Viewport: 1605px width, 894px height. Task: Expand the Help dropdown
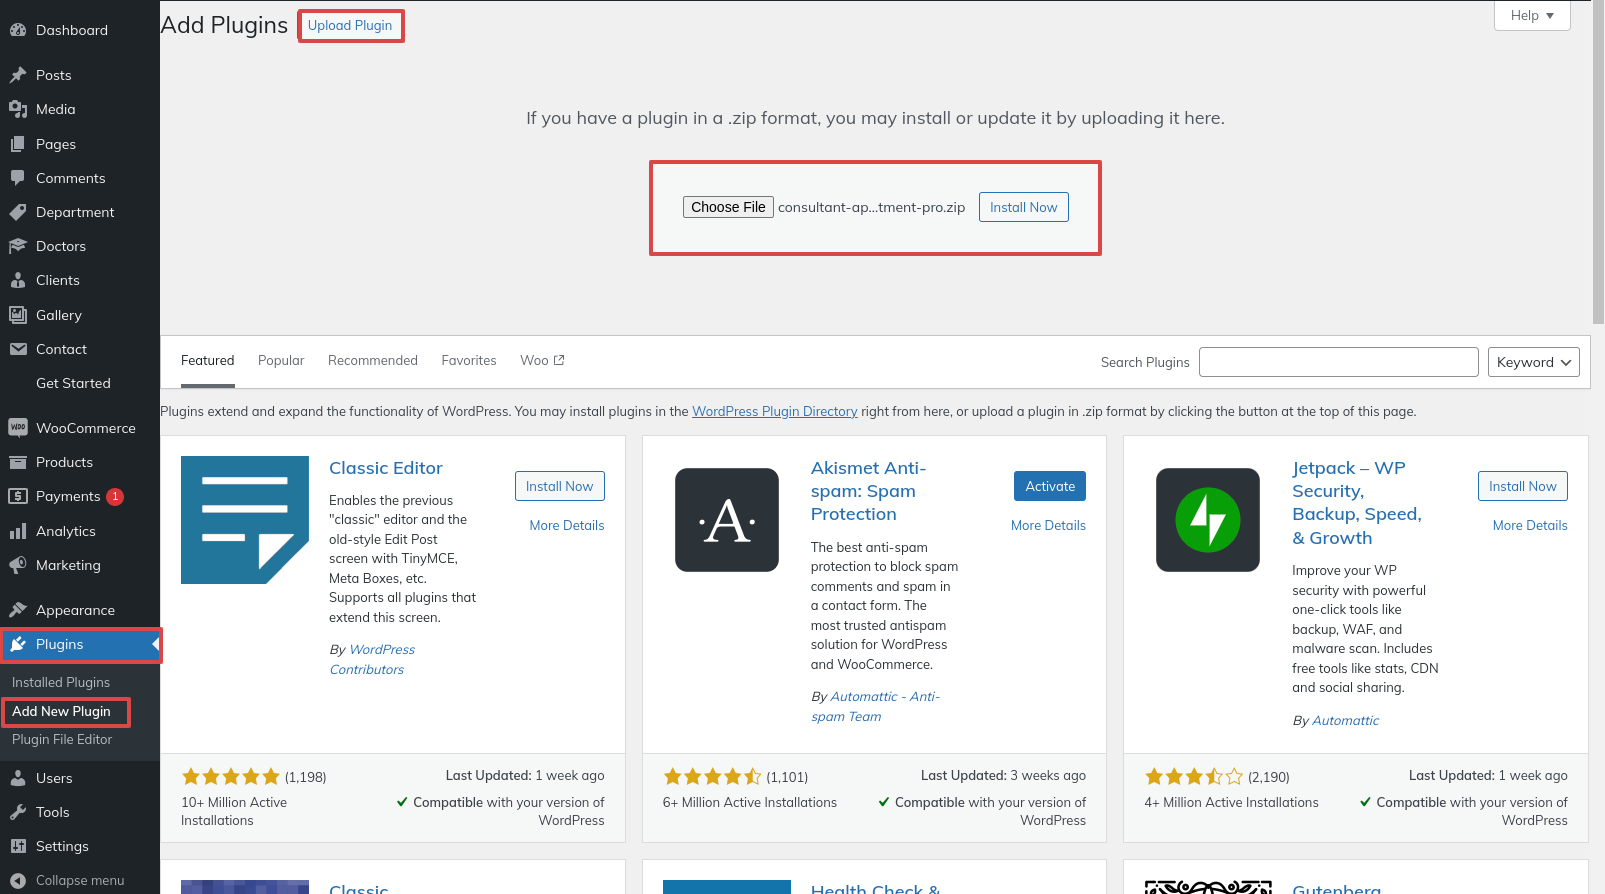point(1532,15)
